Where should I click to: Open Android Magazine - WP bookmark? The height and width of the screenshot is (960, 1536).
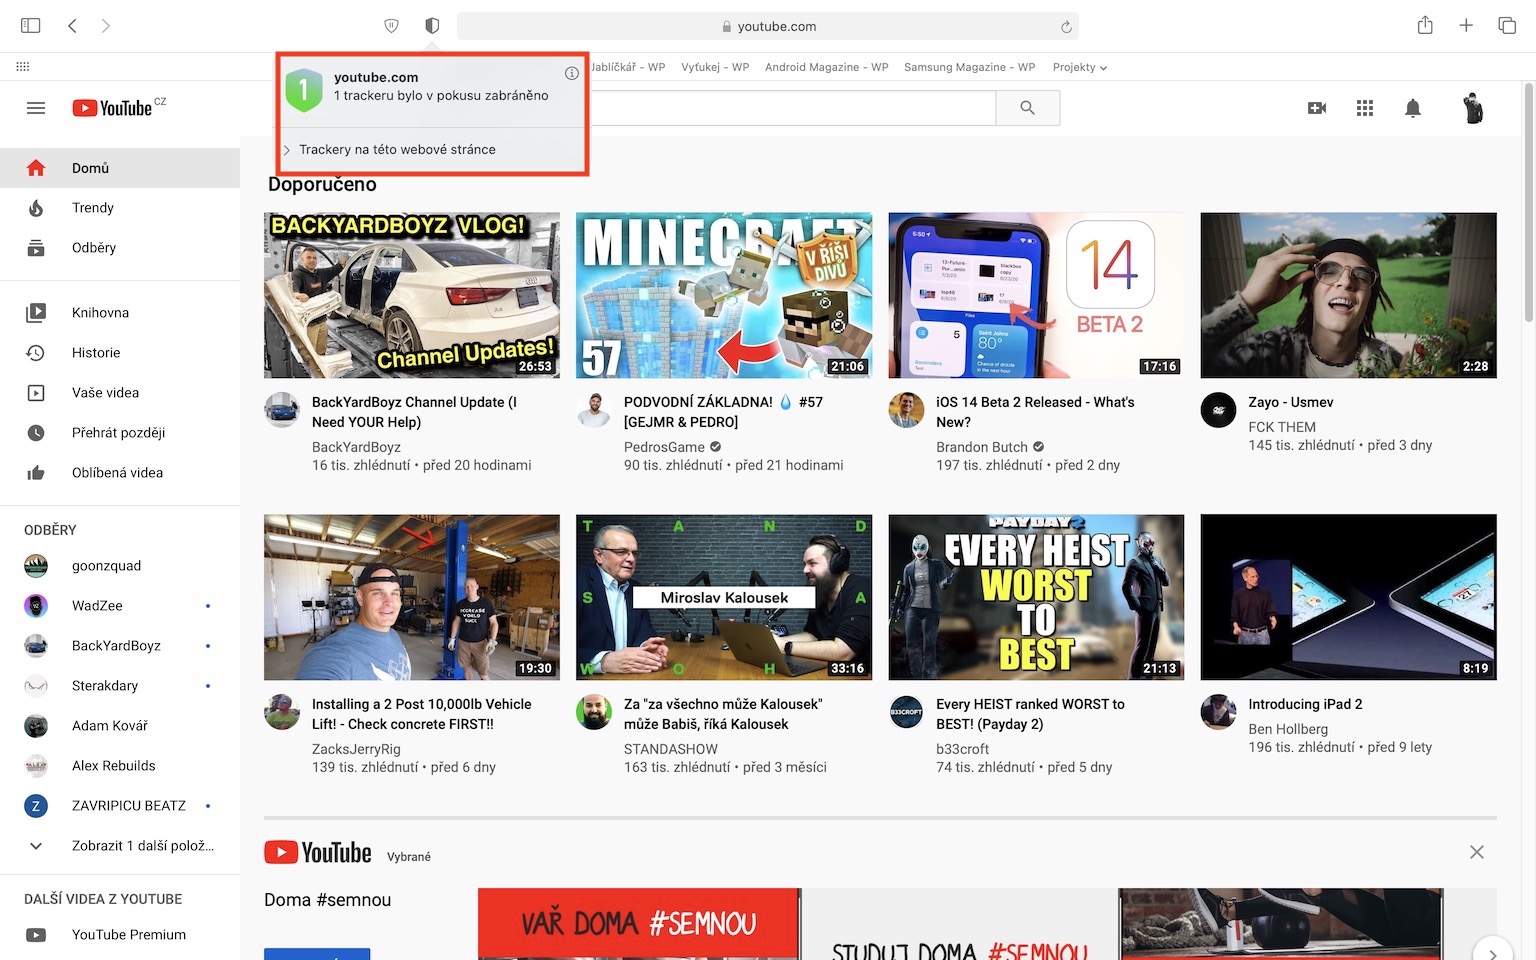826,67
